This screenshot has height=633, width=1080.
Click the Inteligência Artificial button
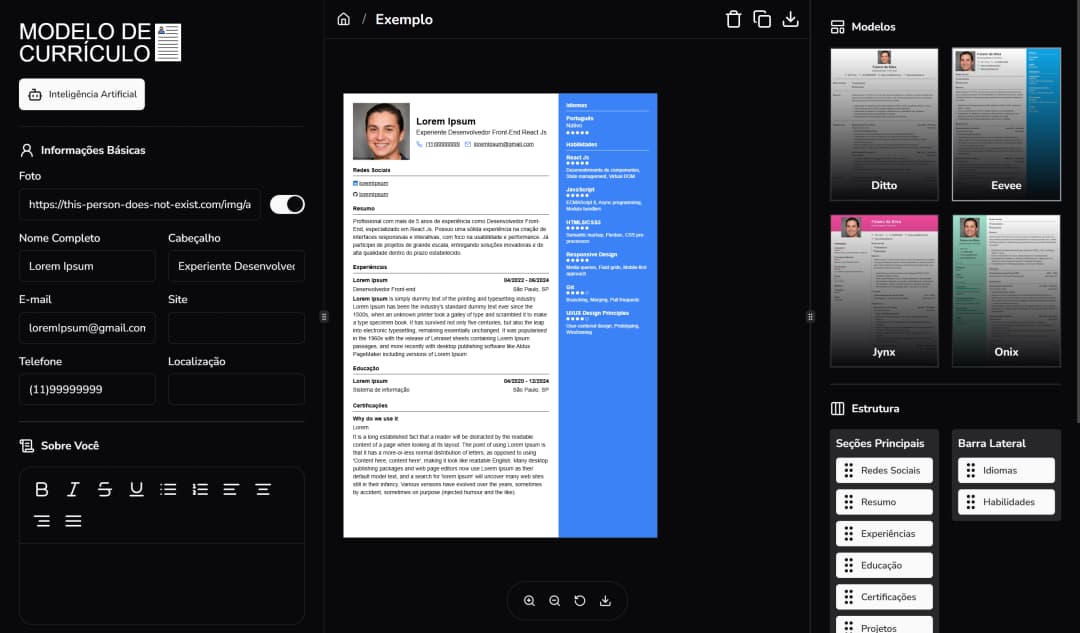[x=82, y=94]
